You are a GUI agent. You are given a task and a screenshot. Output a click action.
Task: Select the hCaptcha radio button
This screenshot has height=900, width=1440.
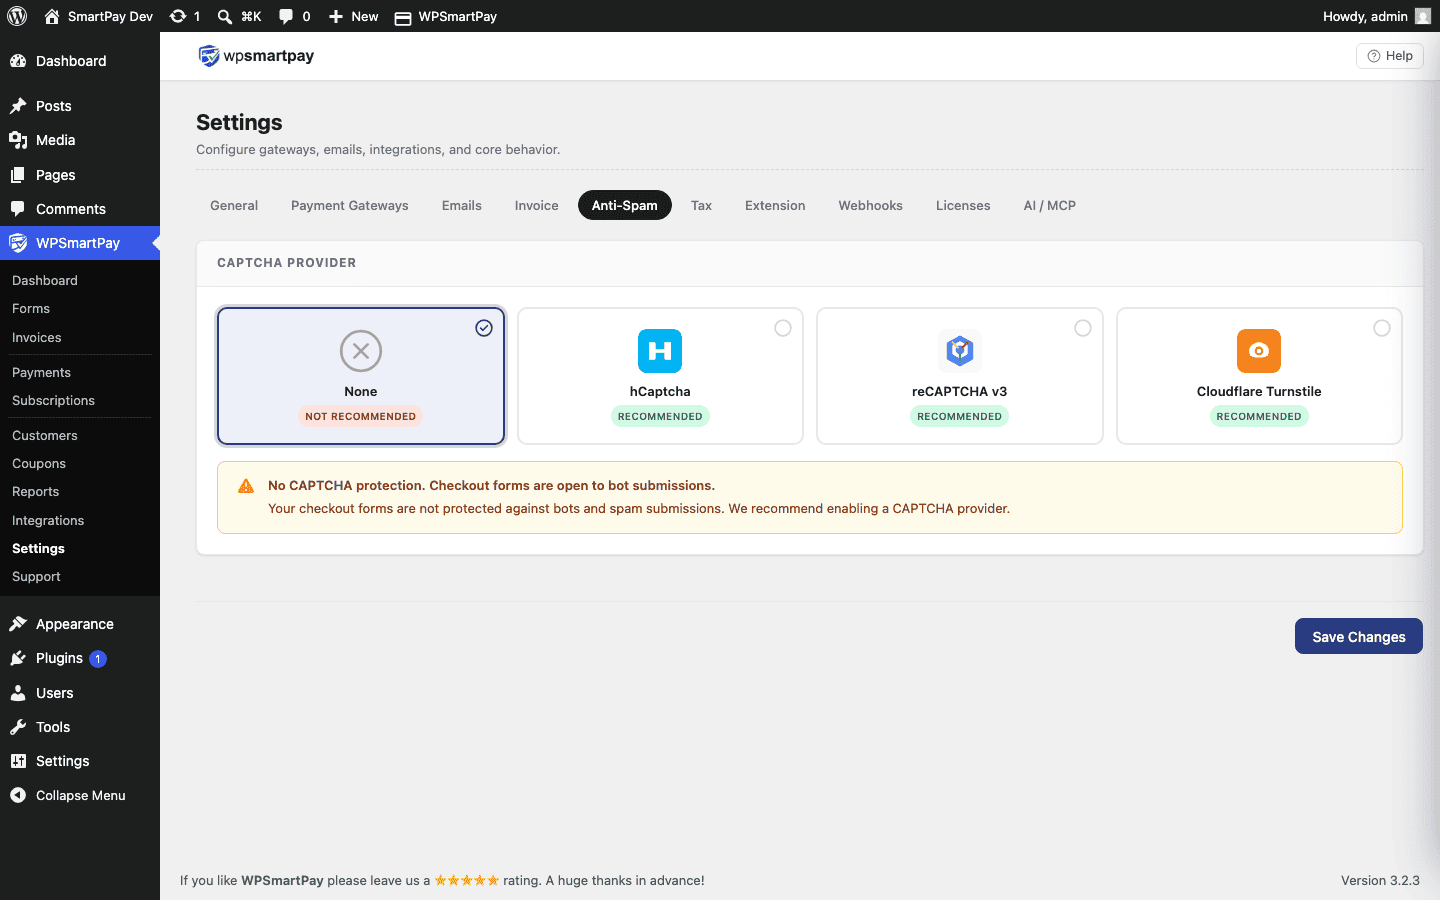click(783, 328)
